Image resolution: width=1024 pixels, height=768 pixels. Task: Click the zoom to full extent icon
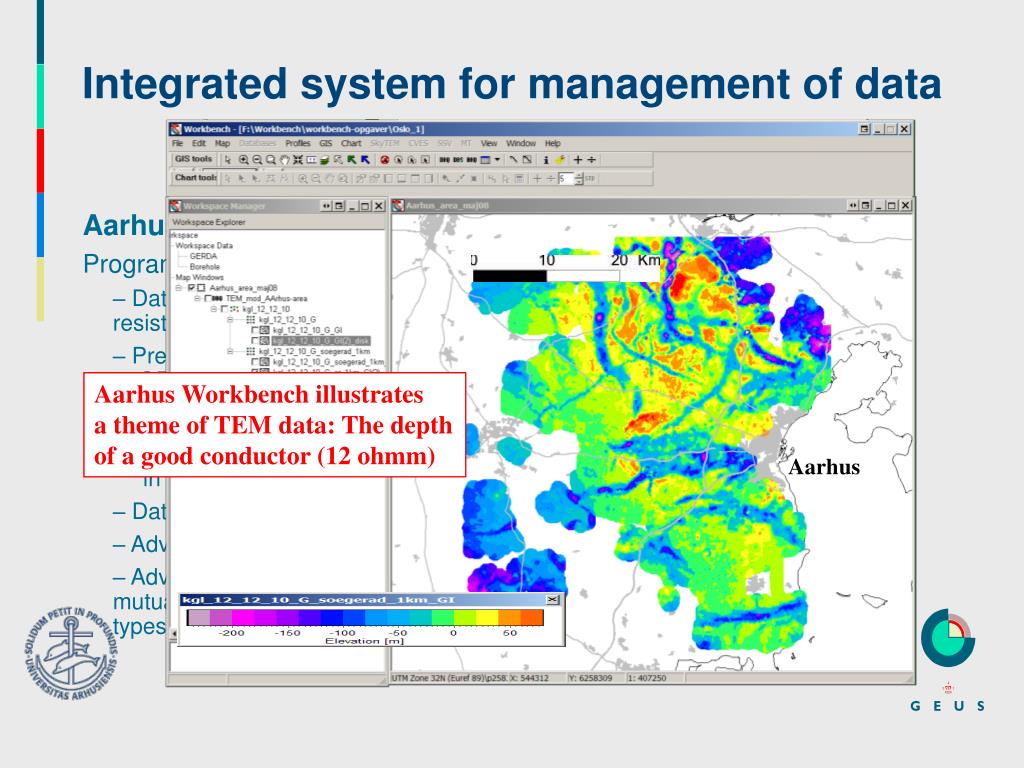tap(298, 160)
